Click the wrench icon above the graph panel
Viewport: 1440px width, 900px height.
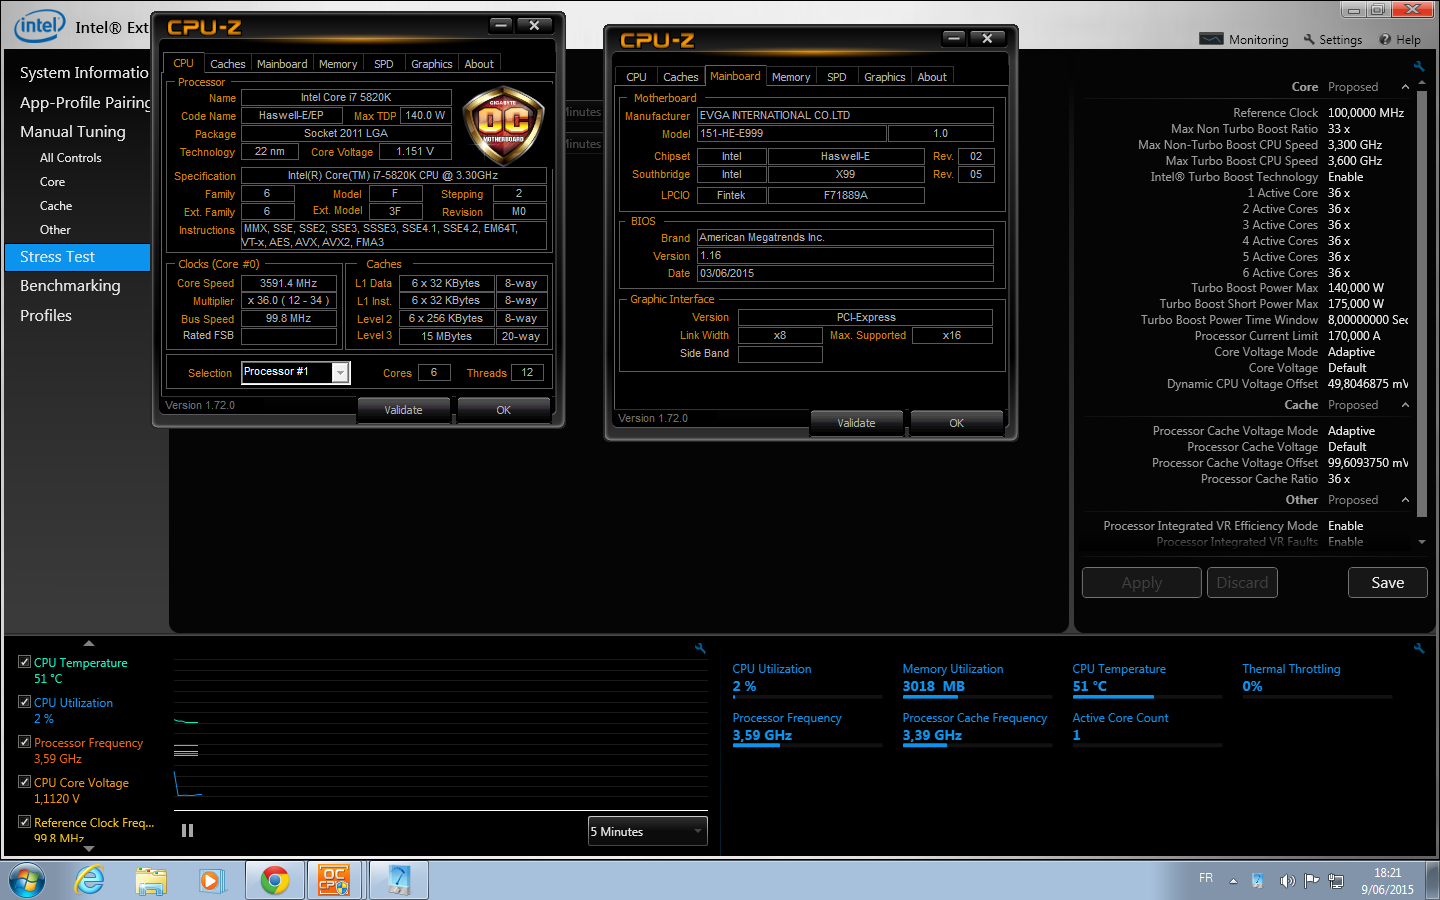tap(700, 649)
